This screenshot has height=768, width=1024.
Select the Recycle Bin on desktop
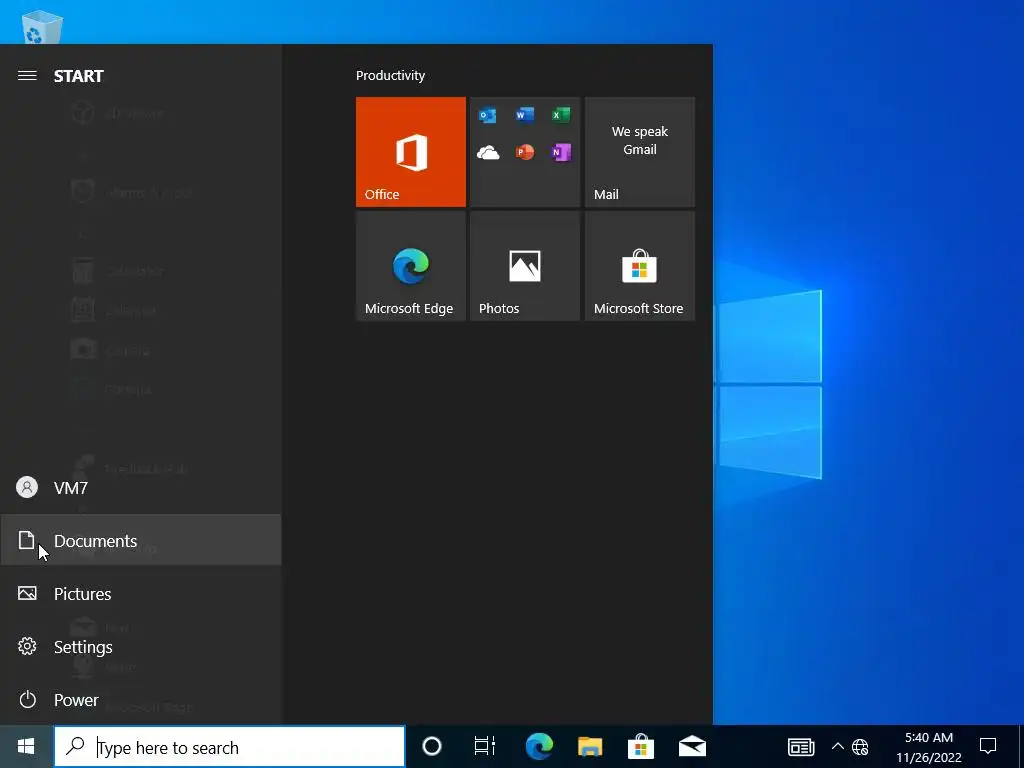click(42, 25)
